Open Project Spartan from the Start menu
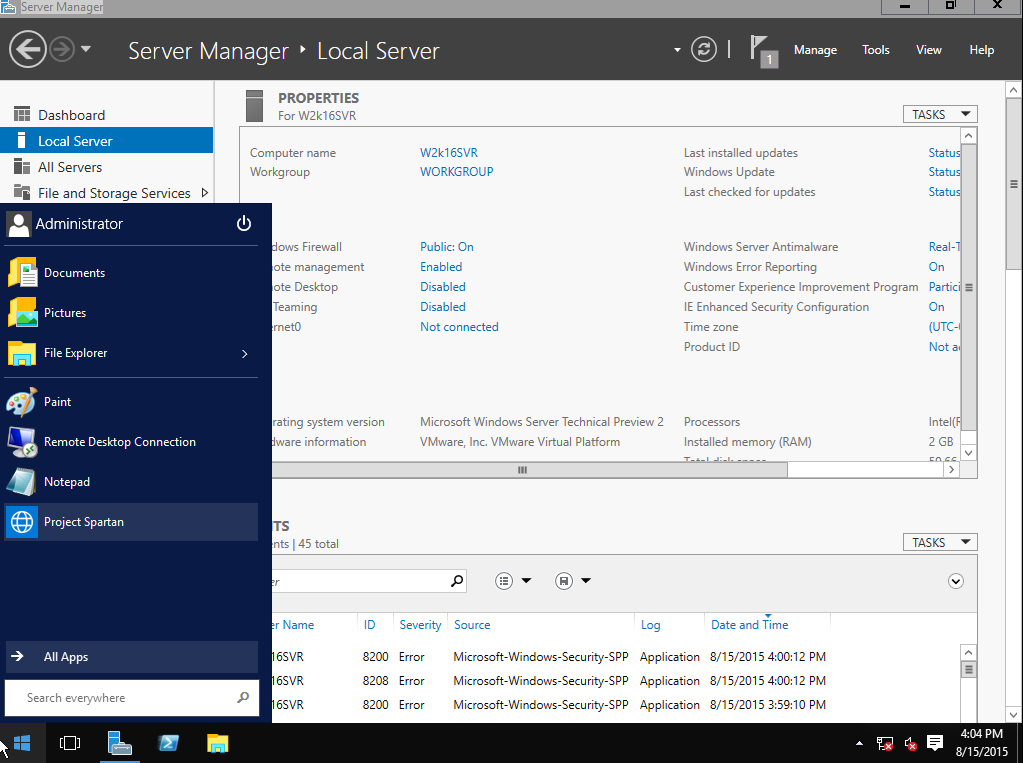The height and width of the screenshot is (763, 1023). (83, 521)
